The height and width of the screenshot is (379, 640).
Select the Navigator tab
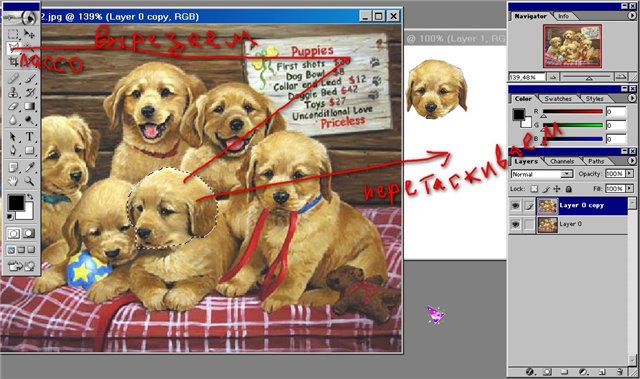tap(530, 16)
